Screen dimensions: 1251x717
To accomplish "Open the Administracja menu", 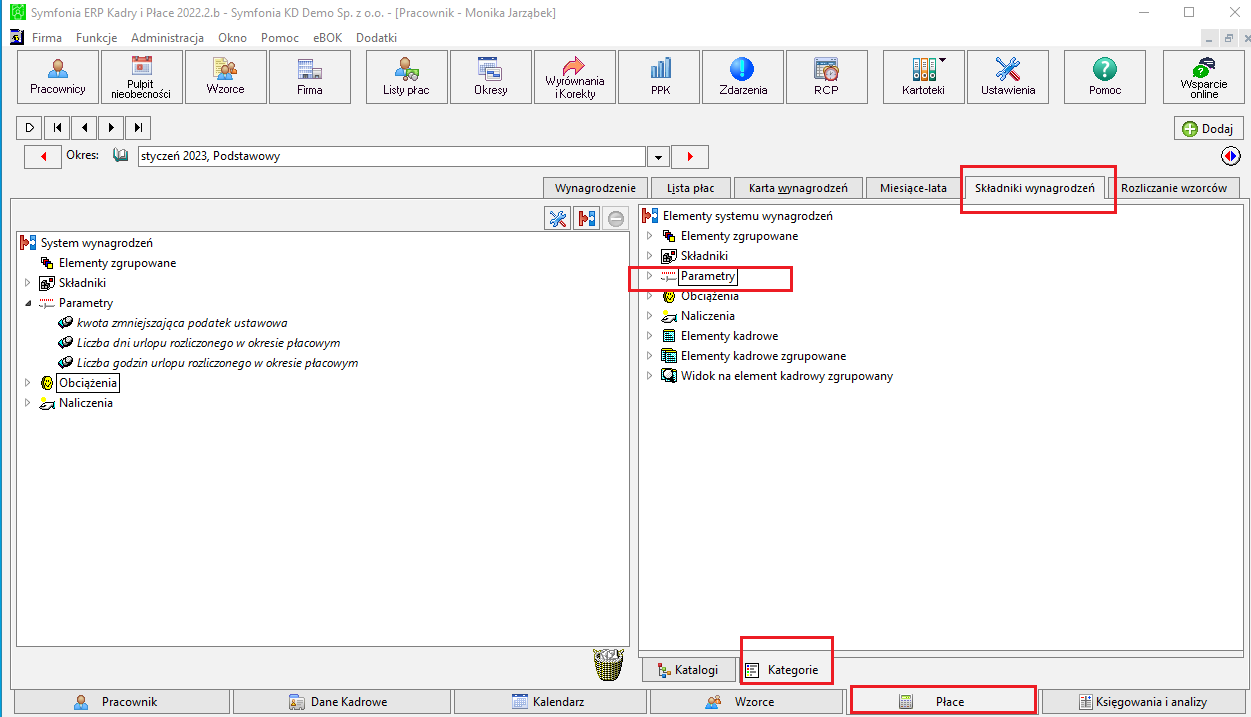I will pyautogui.click(x=167, y=38).
